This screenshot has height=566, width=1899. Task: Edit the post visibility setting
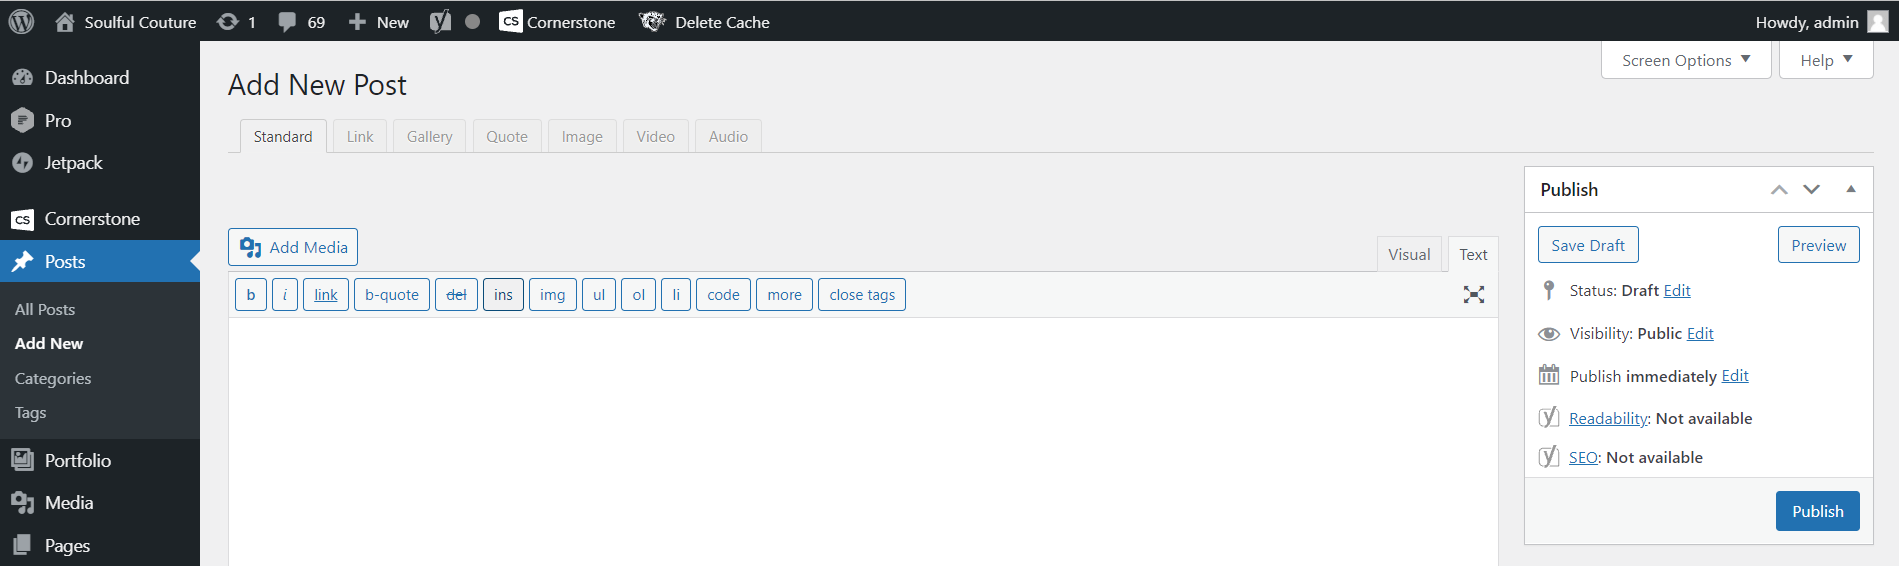click(x=1699, y=334)
